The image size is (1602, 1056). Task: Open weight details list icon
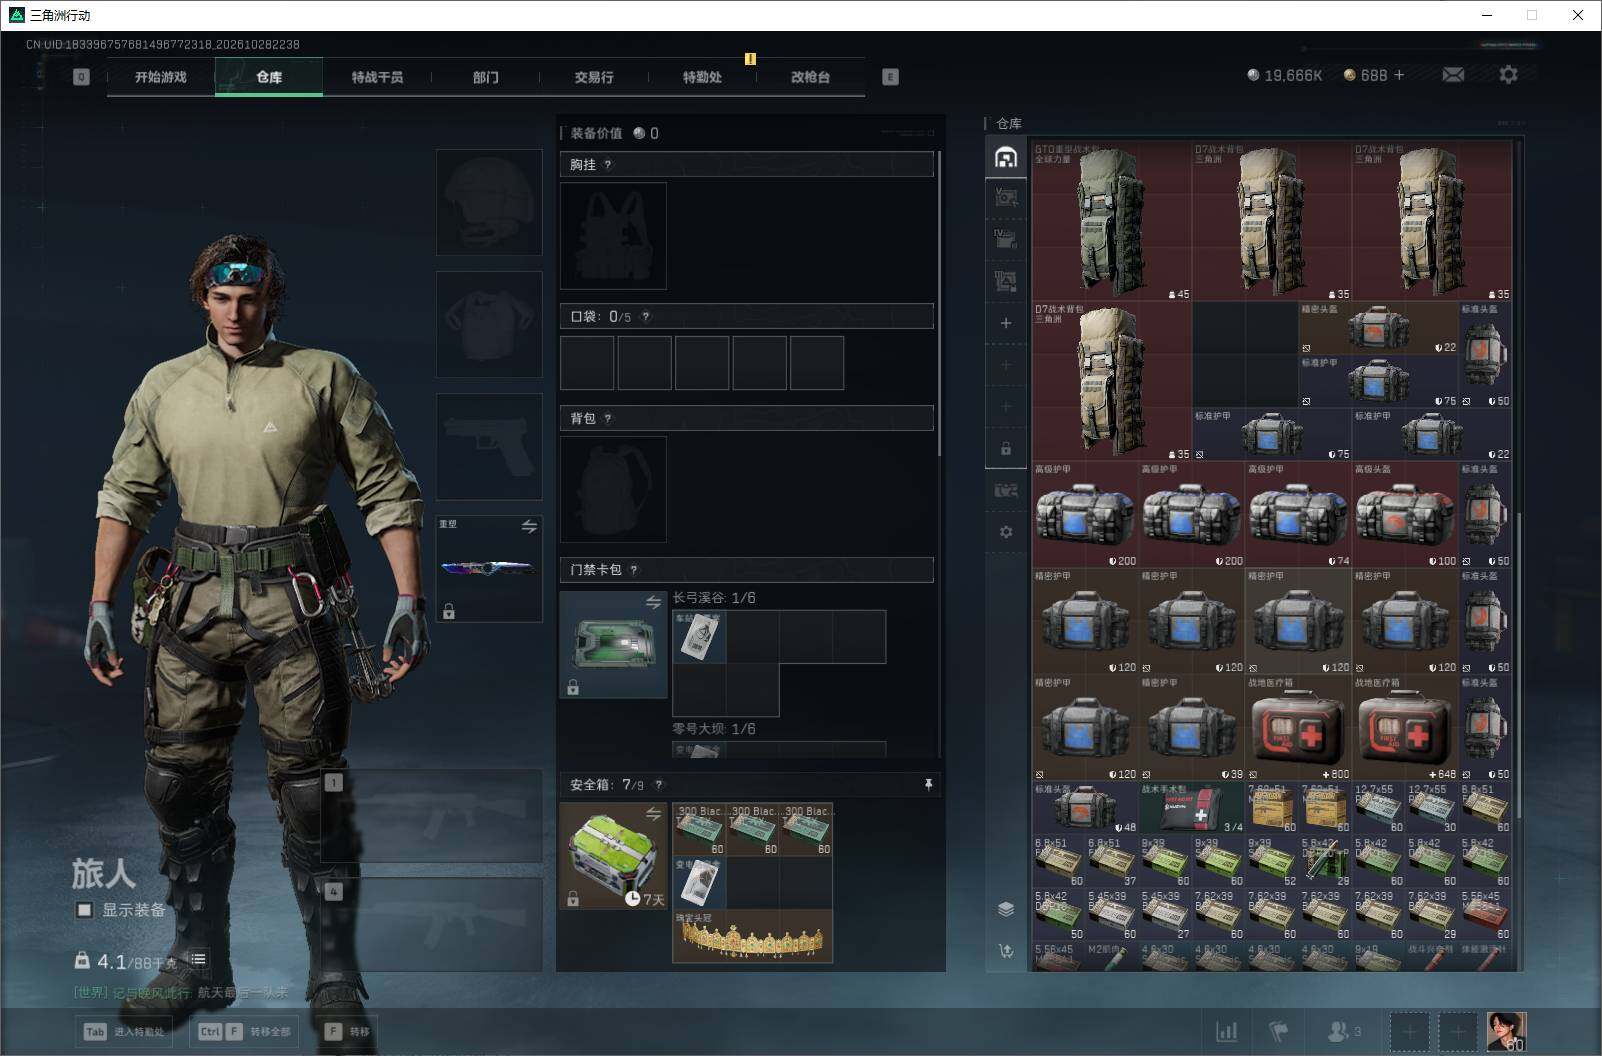click(199, 960)
